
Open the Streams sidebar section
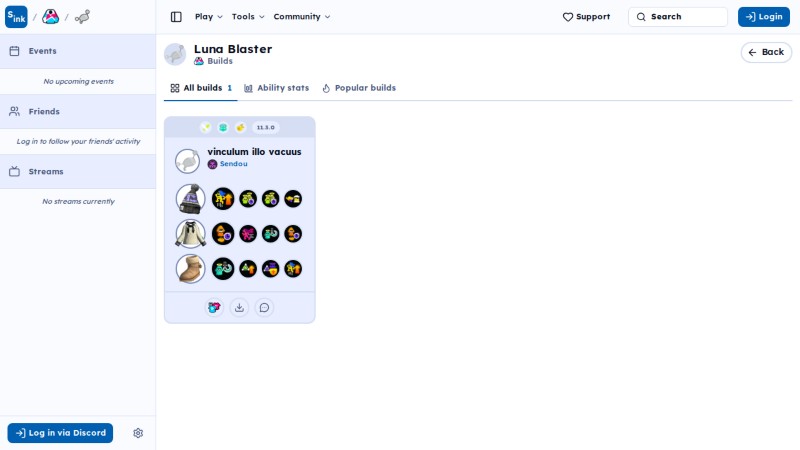[x=78, y=171]
